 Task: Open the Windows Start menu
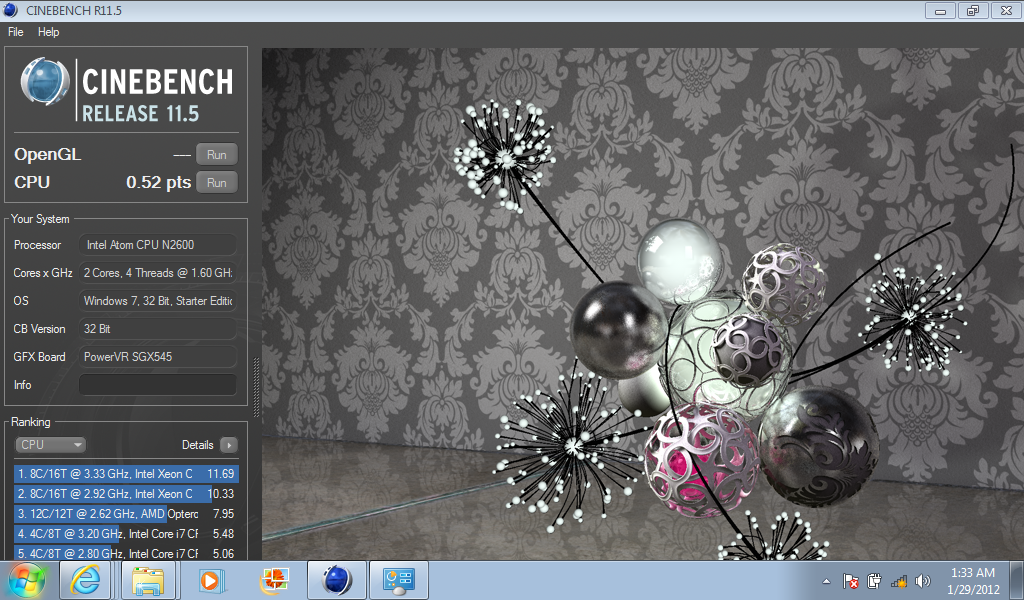point(27,580)
